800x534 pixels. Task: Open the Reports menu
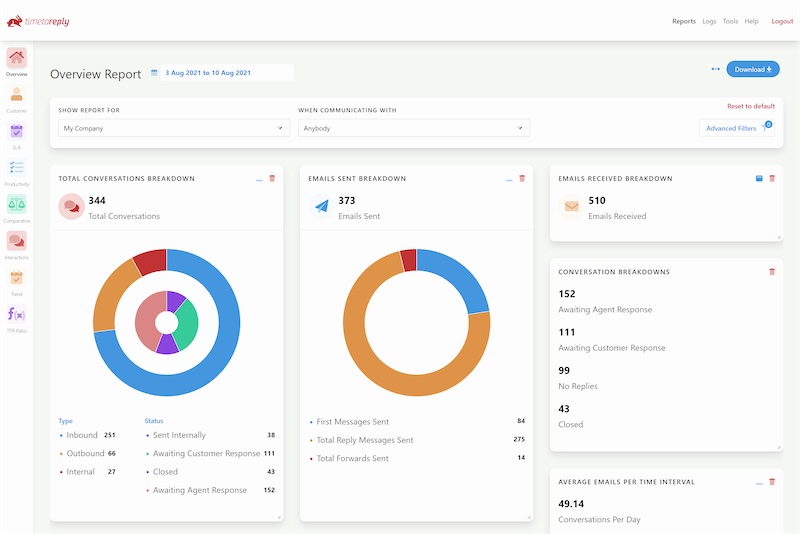point(684,21)
